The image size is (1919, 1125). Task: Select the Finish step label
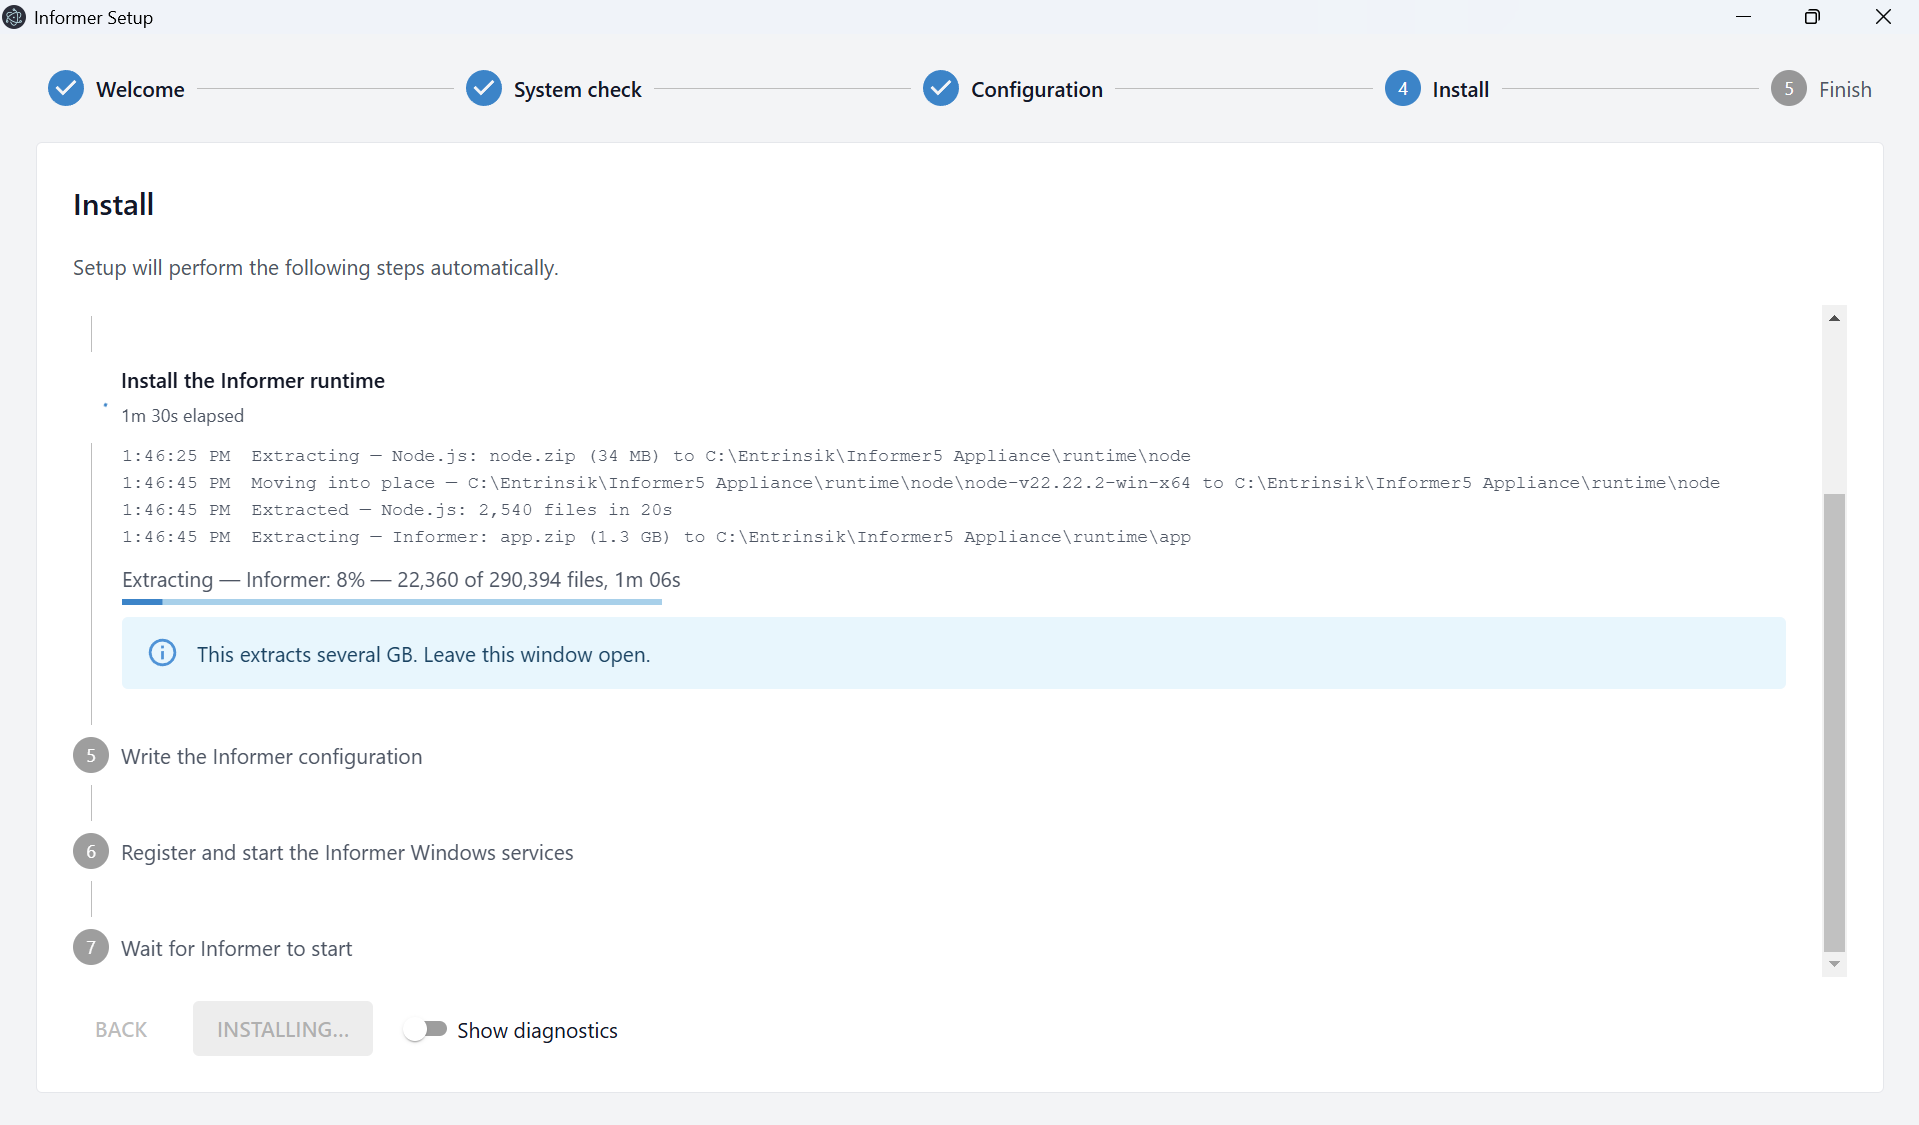tap(1845, 89)
